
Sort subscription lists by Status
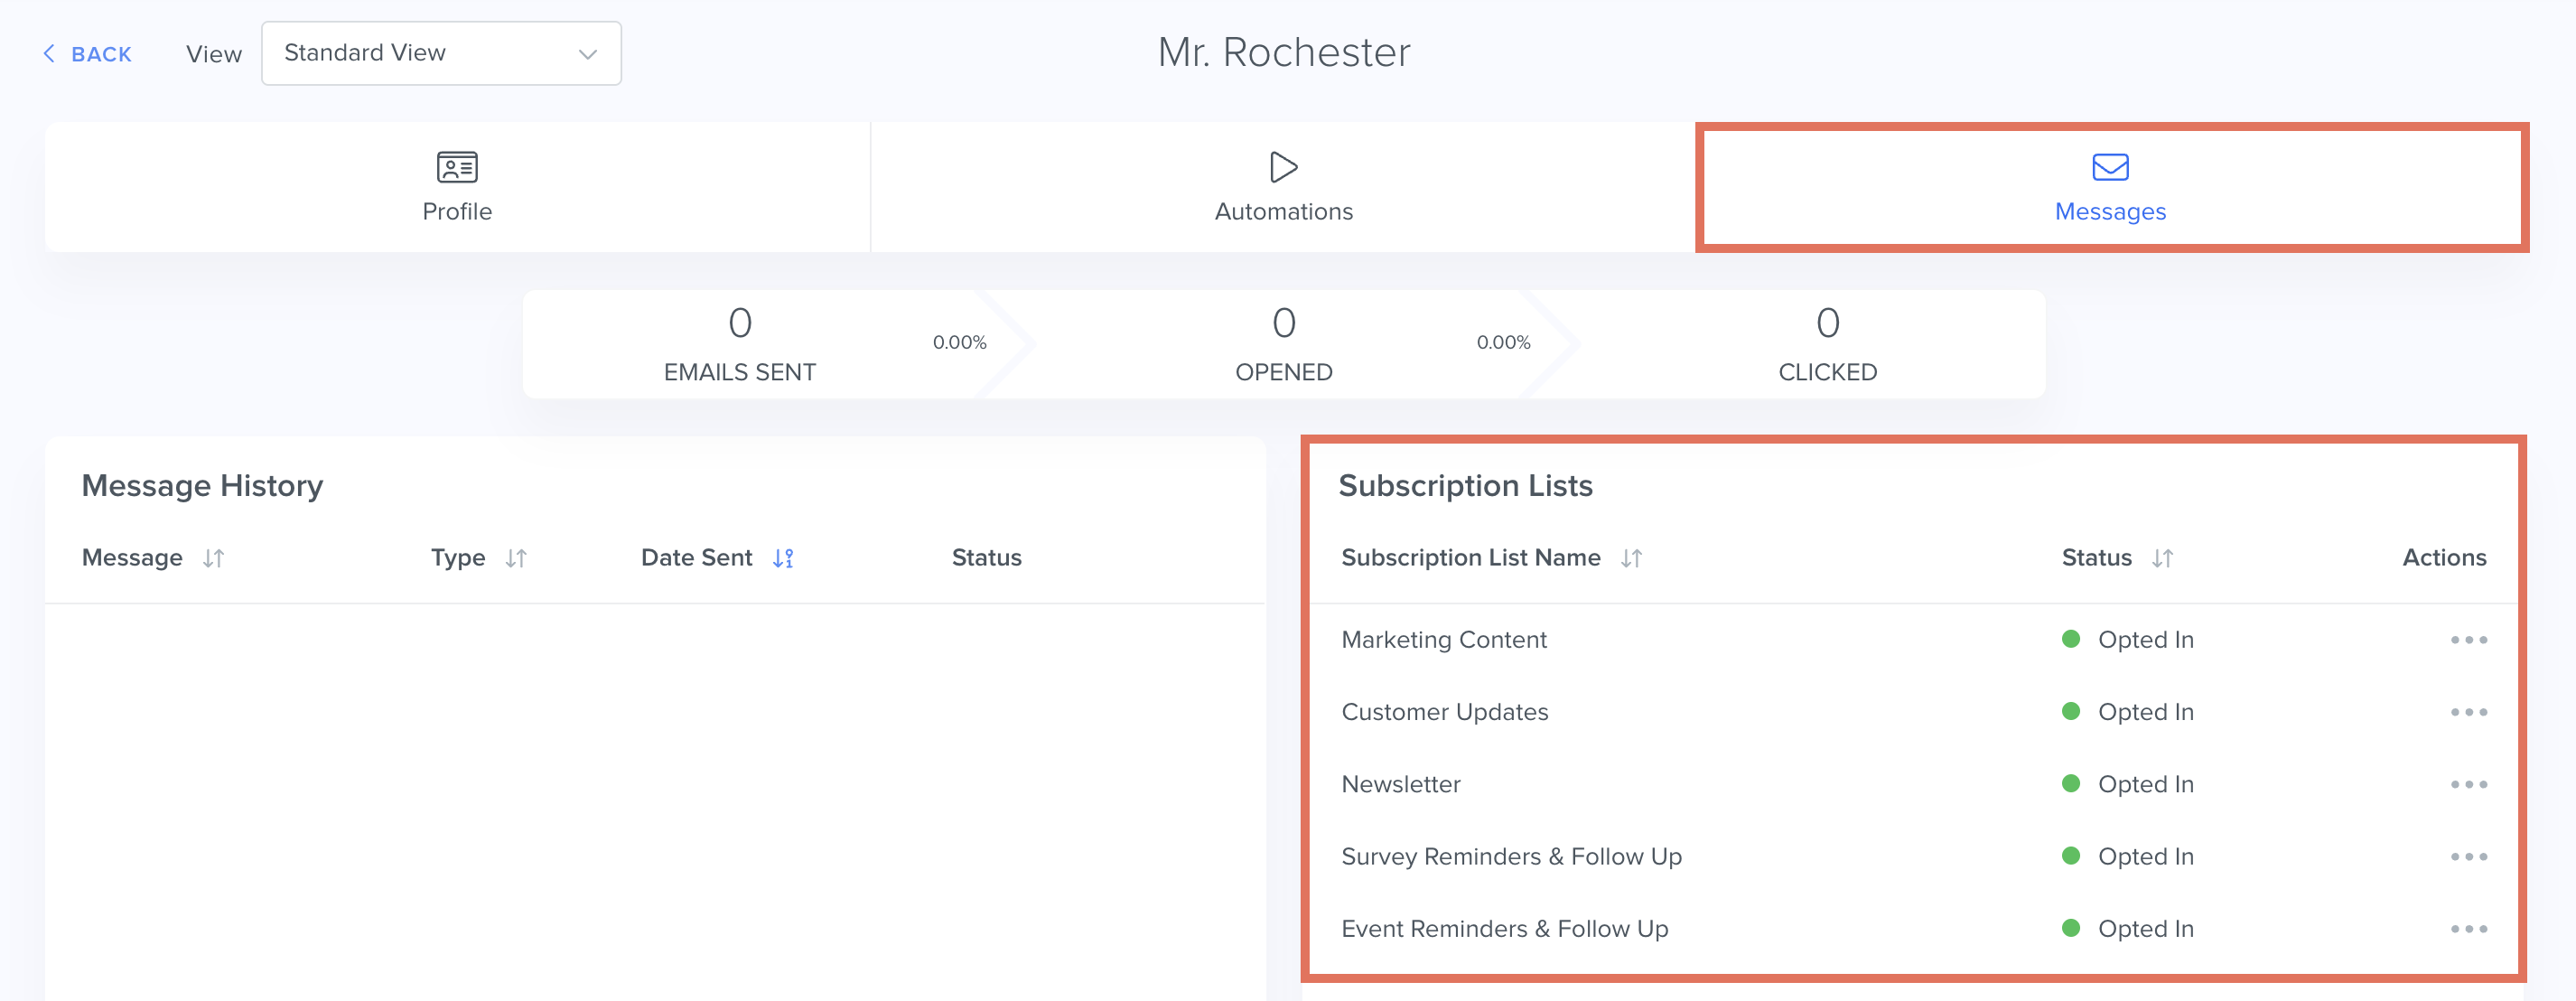point(2162,558)
